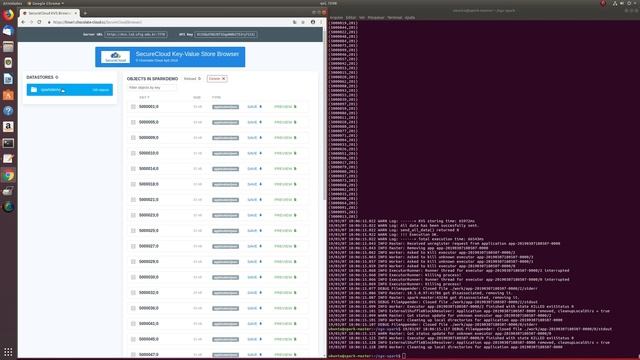Go back in Chrome

pos(23,22)
